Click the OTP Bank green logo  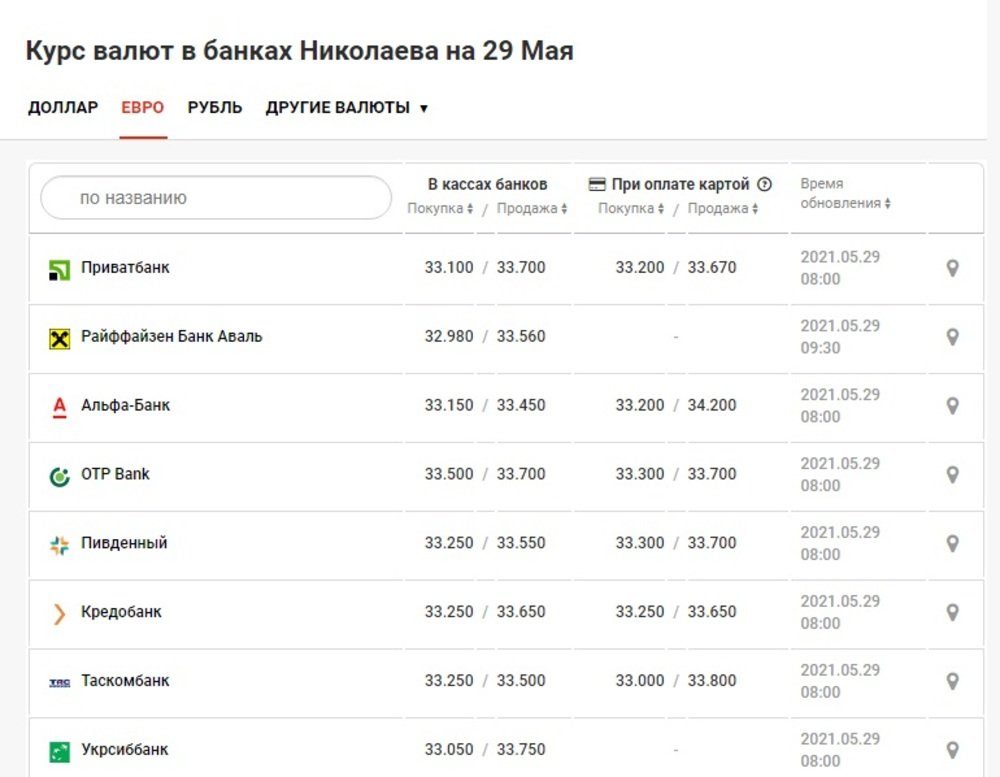pyautogui.click(x=59, y=476)
